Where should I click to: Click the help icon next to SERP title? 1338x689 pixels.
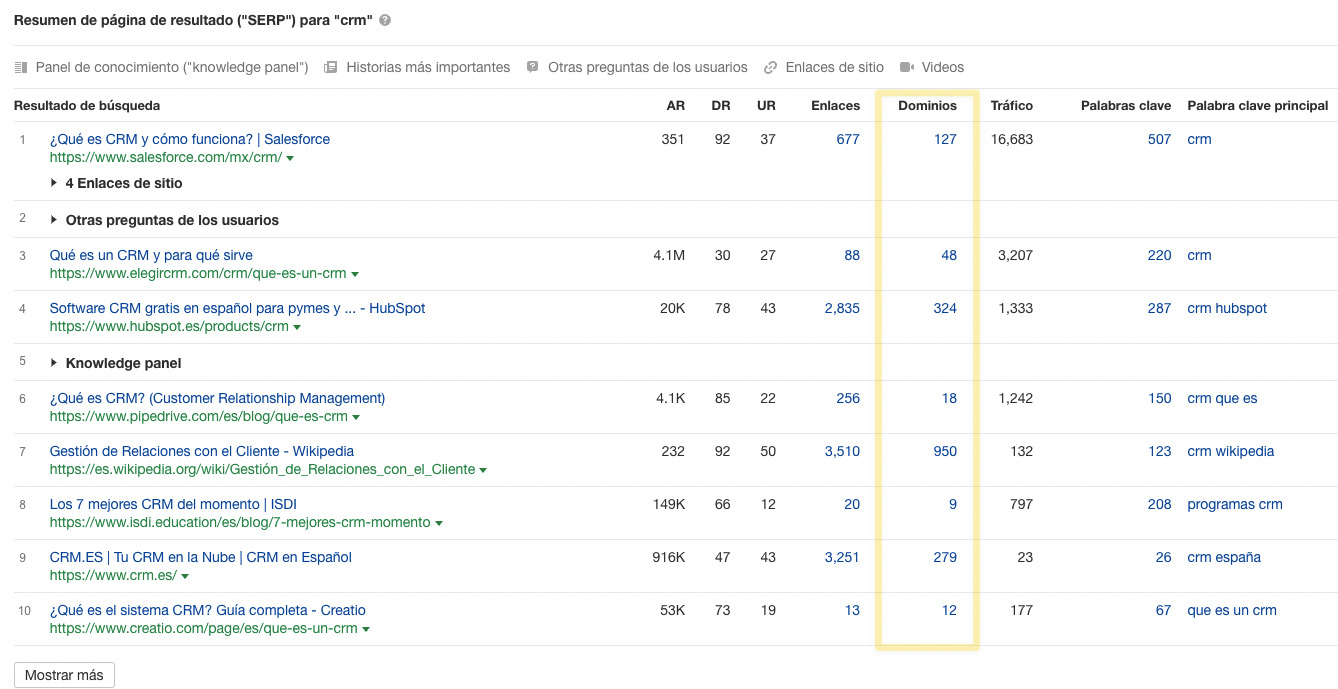click(385, 20)
